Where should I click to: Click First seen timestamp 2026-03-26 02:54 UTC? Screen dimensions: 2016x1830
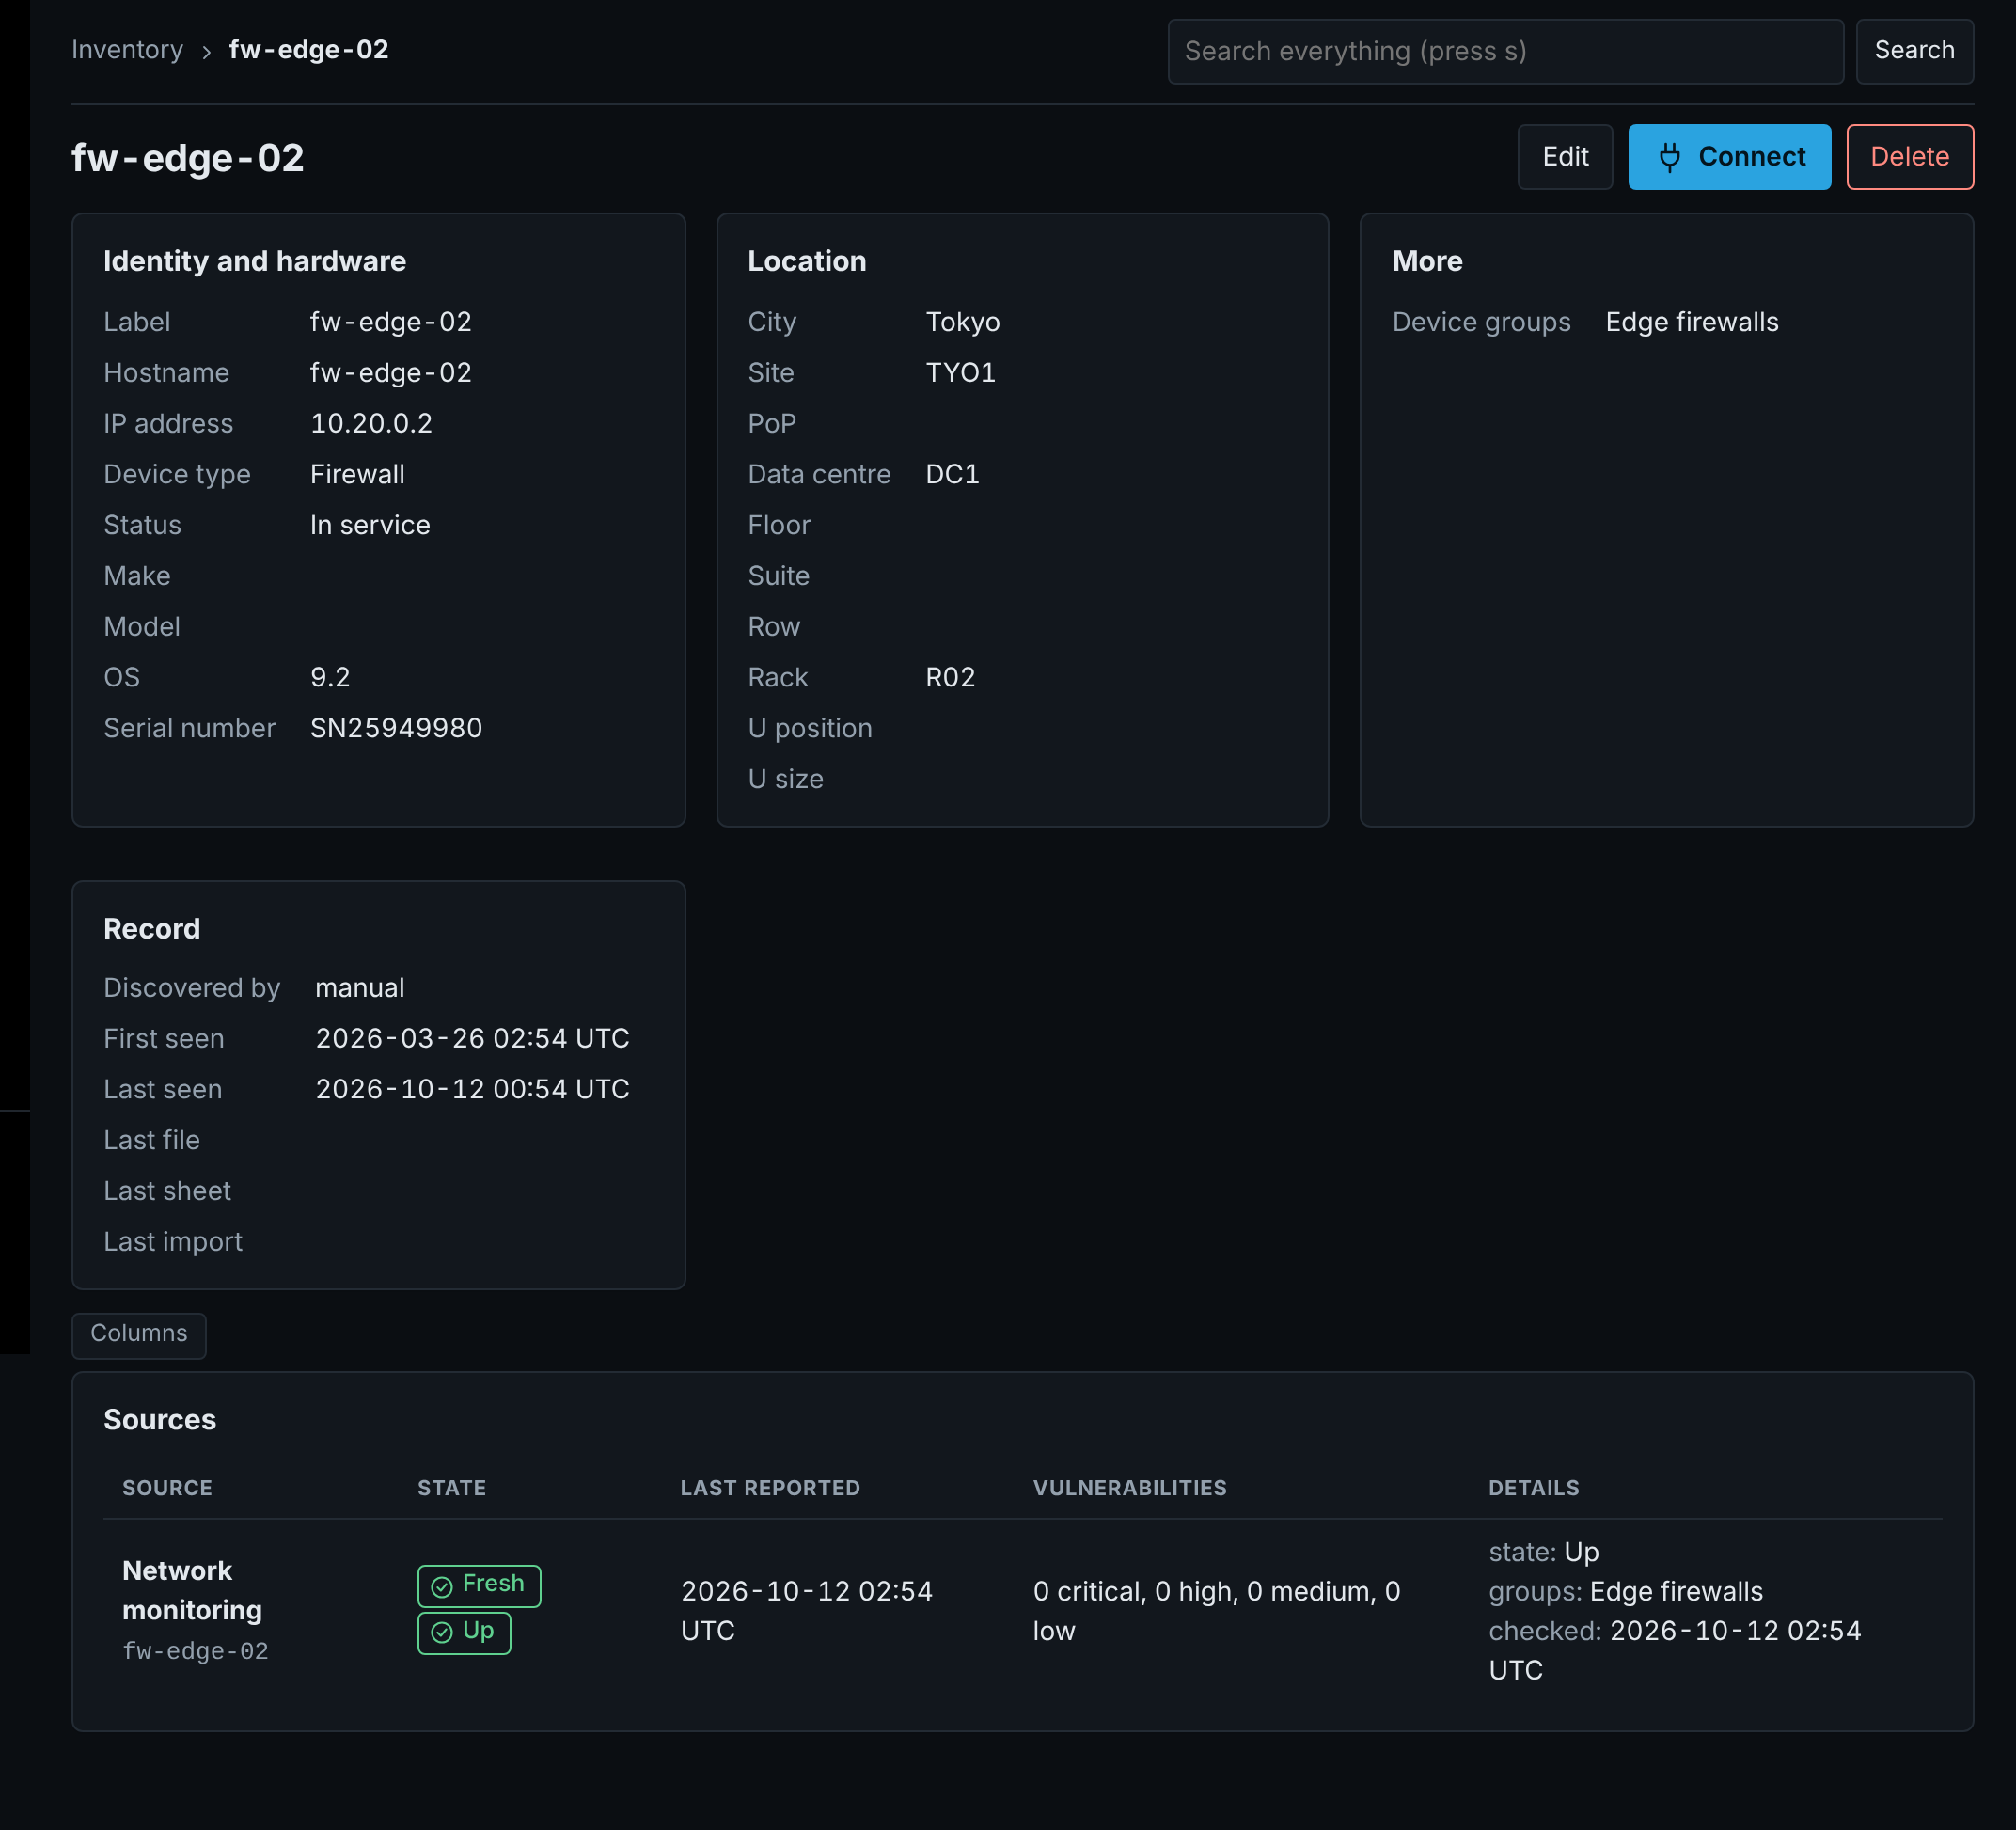472,1038
